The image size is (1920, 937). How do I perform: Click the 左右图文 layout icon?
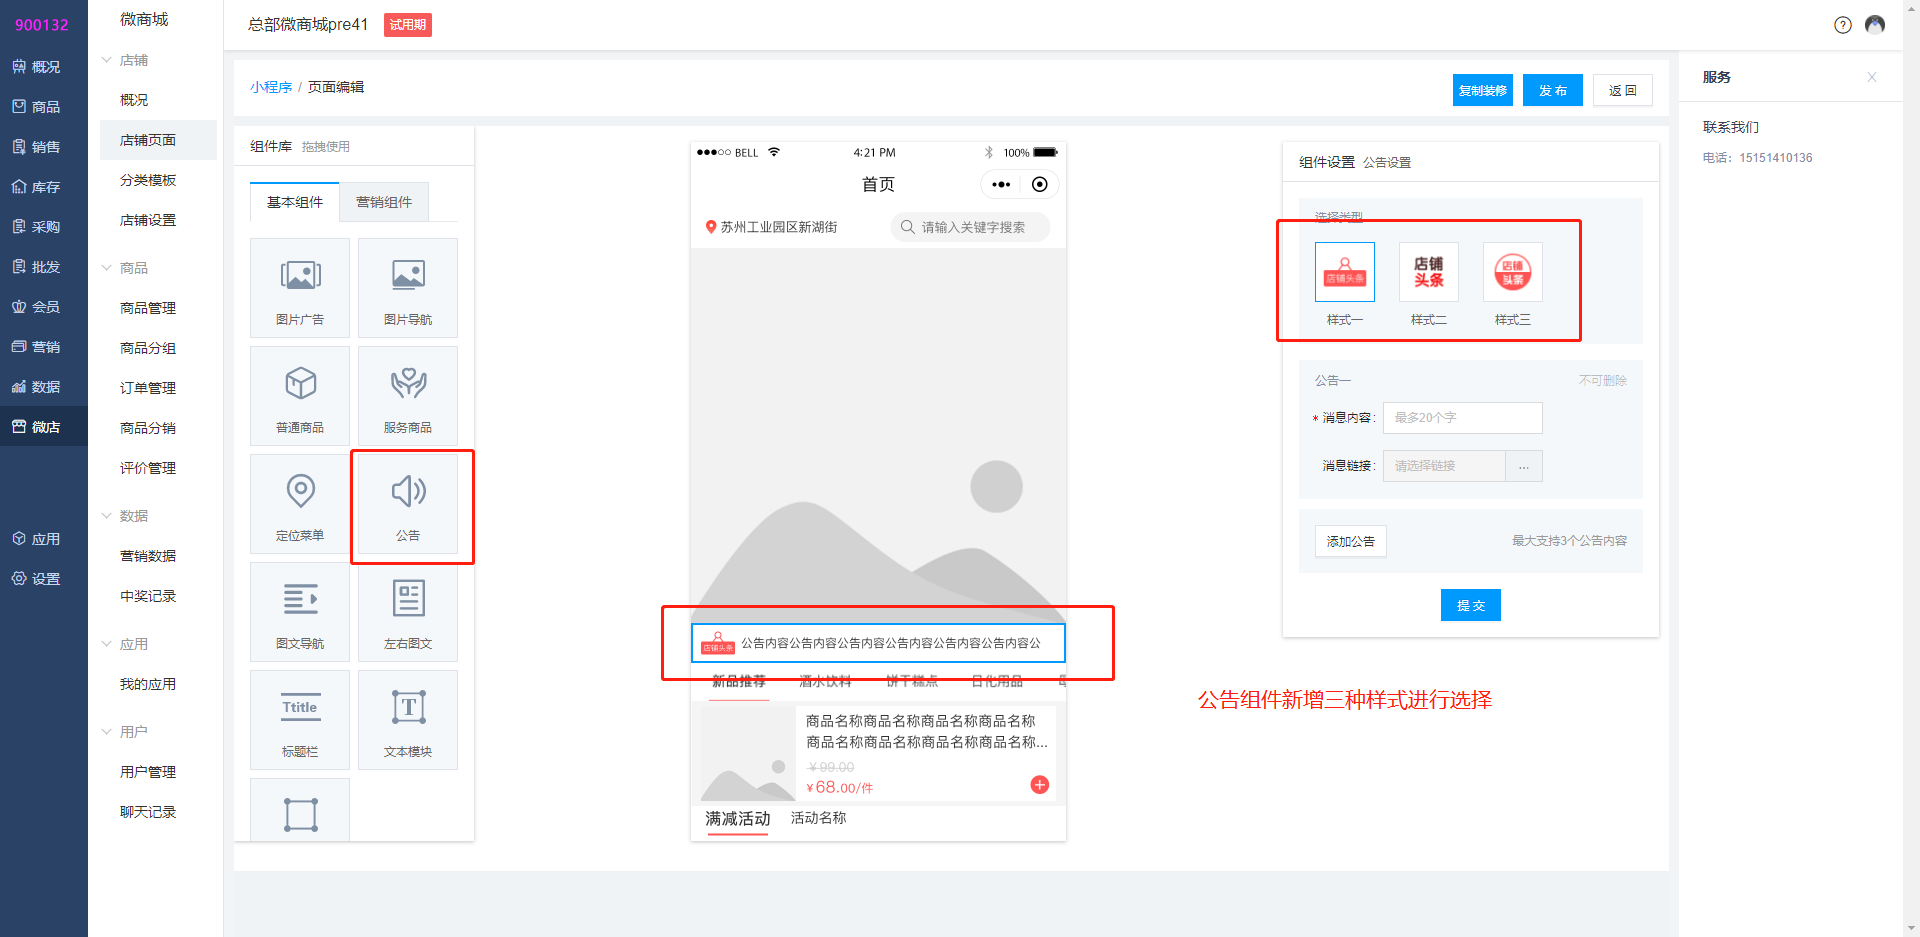pos(408,599)
